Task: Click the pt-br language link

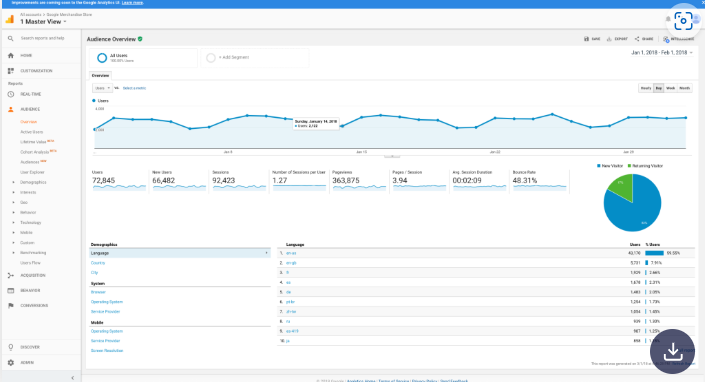Action: coord(290,302)
